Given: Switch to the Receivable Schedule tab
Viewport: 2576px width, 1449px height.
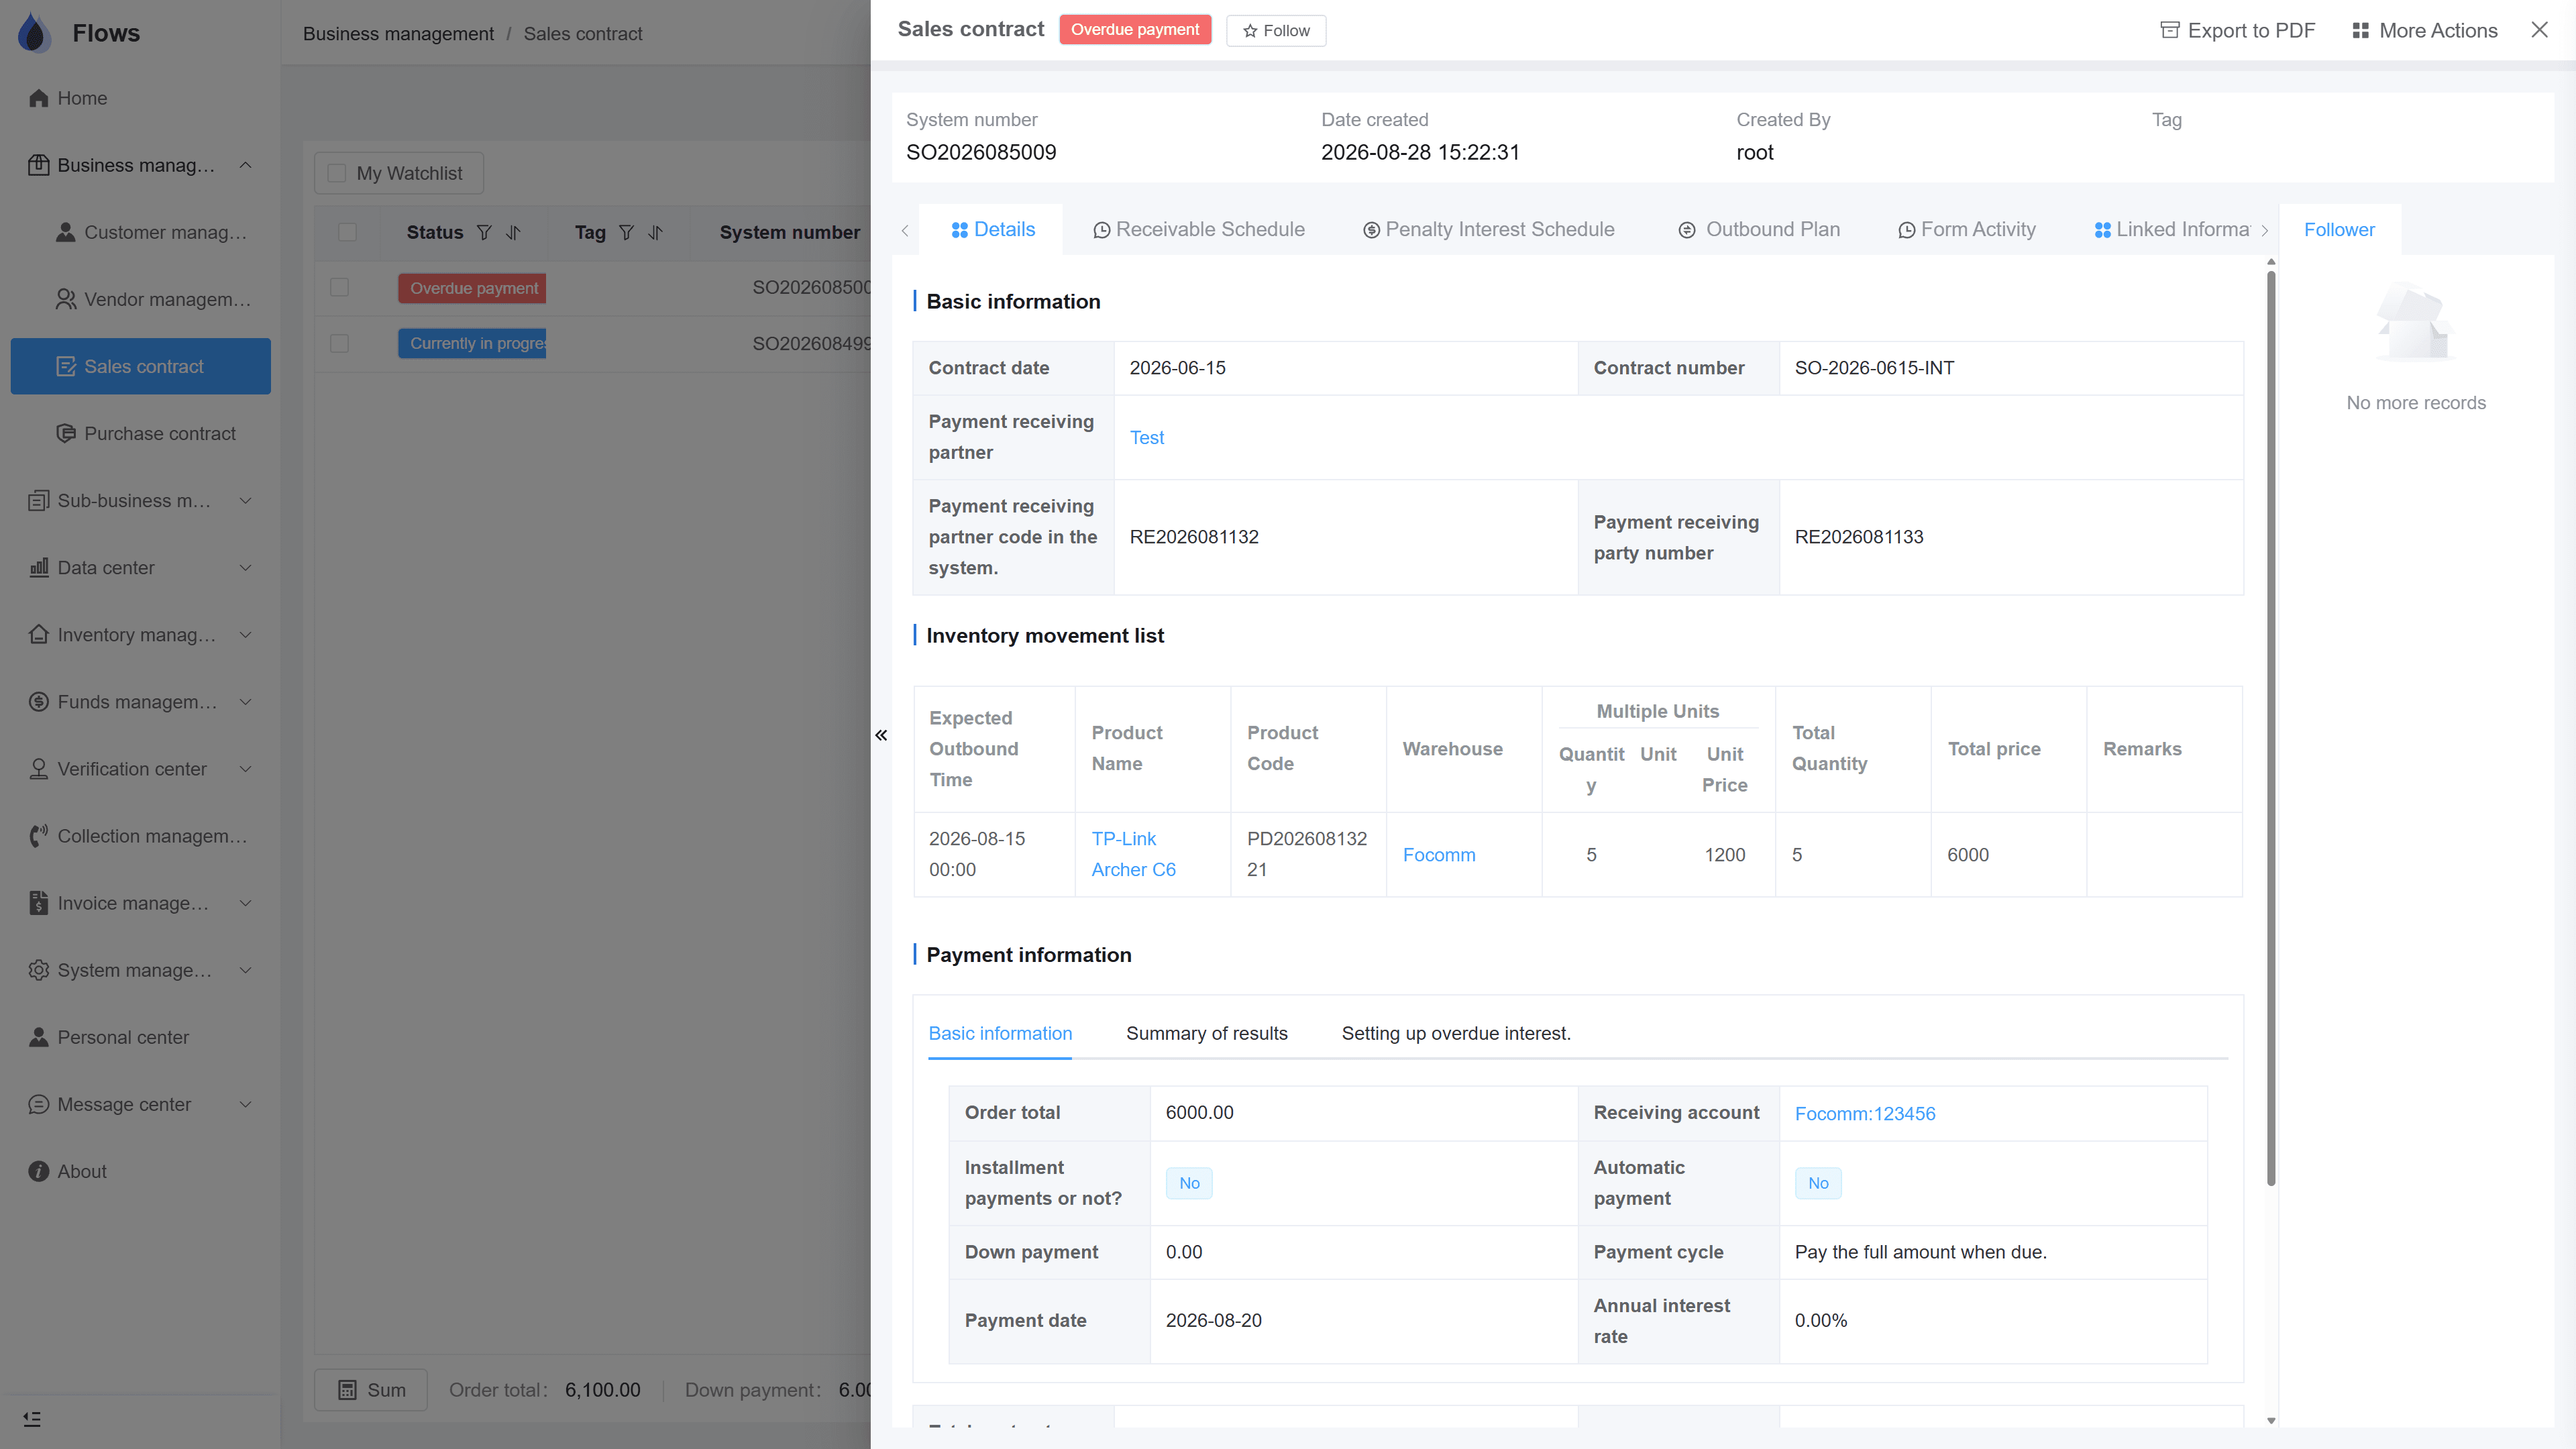Looking at the screenshot, I should (x=1198, y=229).
